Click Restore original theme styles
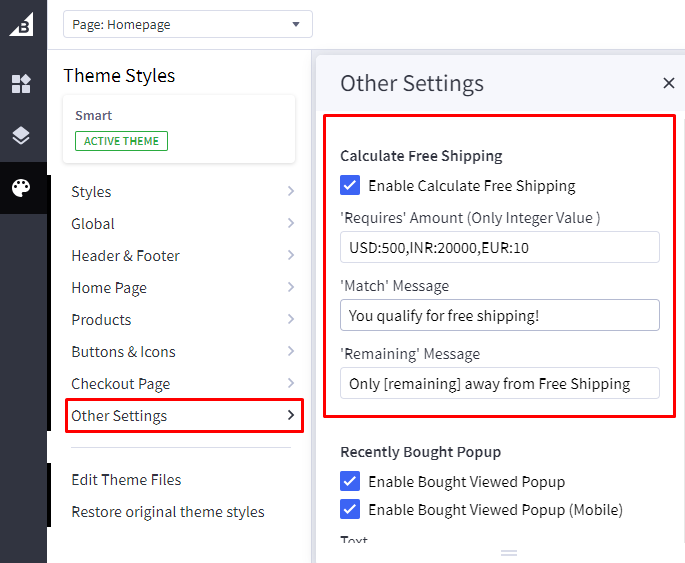 coord(168,512)
